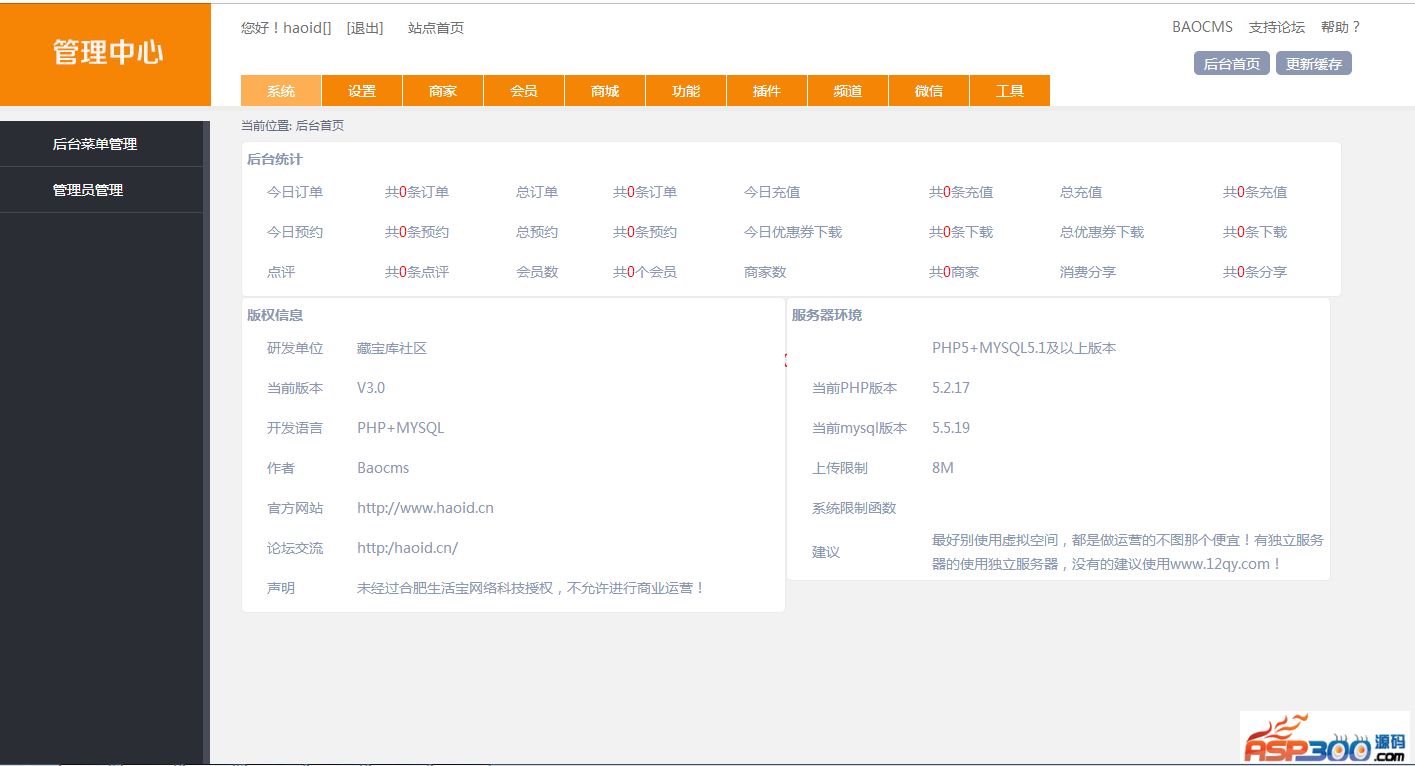1415x766 pixels.
Task: Click the 后台首页 button
Action: point(1231,64)
